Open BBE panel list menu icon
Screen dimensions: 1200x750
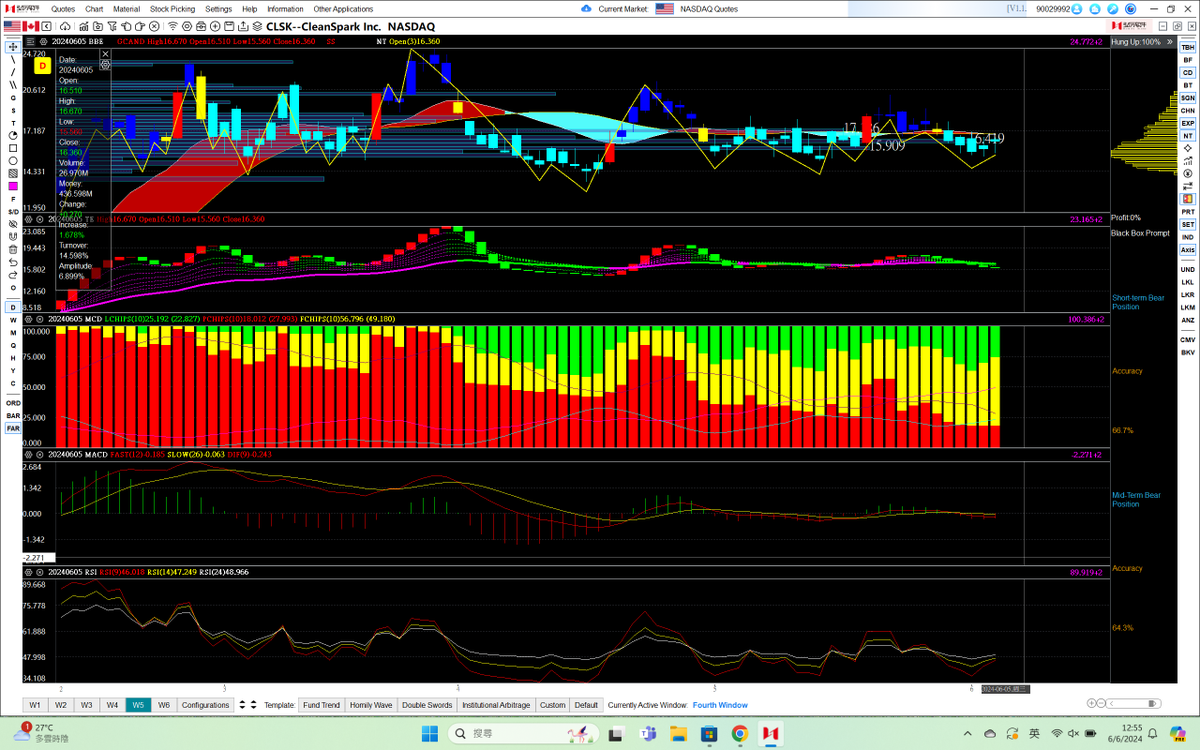pyautogui.click(x=30, y=41)
